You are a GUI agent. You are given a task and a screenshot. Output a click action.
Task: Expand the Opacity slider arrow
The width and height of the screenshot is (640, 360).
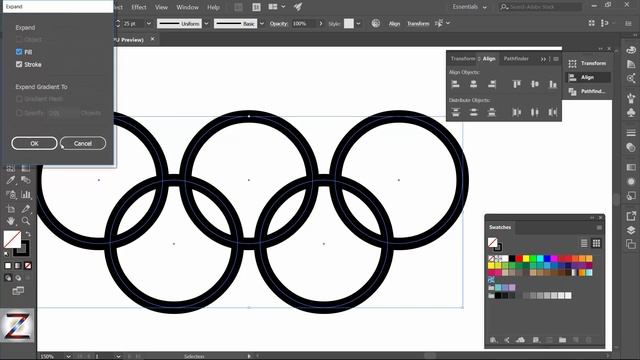pyautogui.click(x=321, y=24)
